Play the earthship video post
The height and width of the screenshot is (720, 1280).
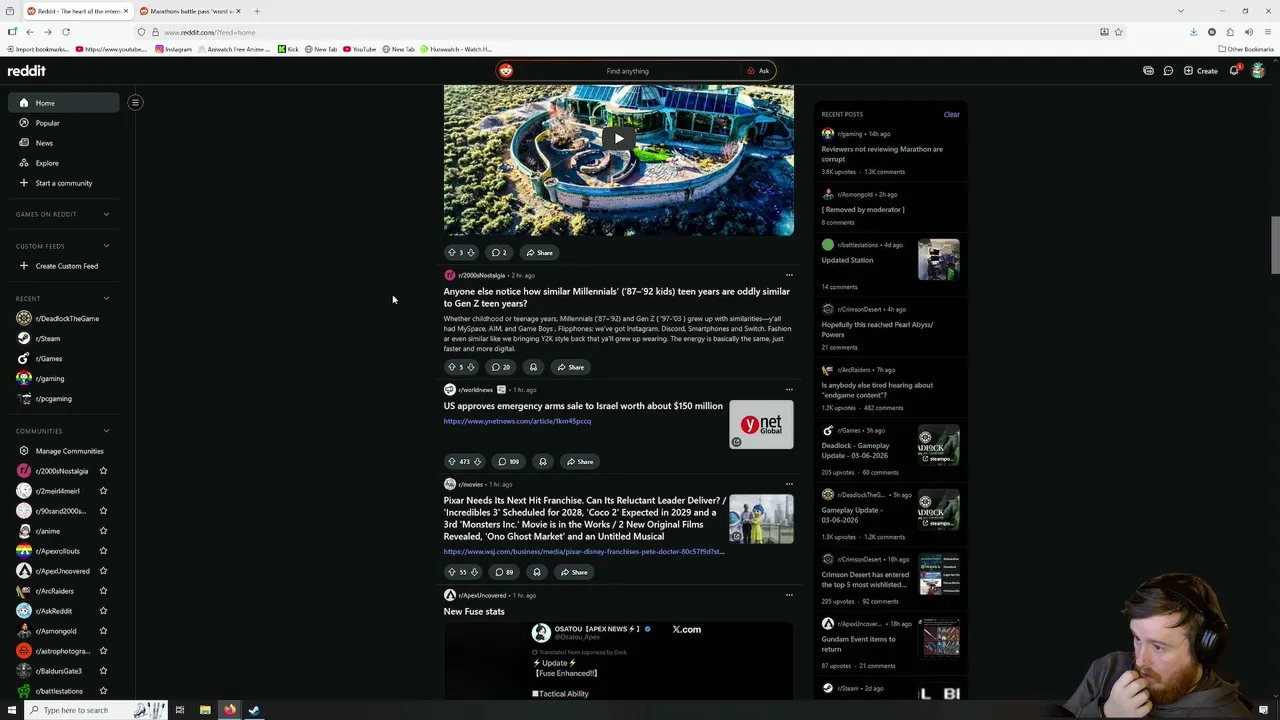coord(618,139)
